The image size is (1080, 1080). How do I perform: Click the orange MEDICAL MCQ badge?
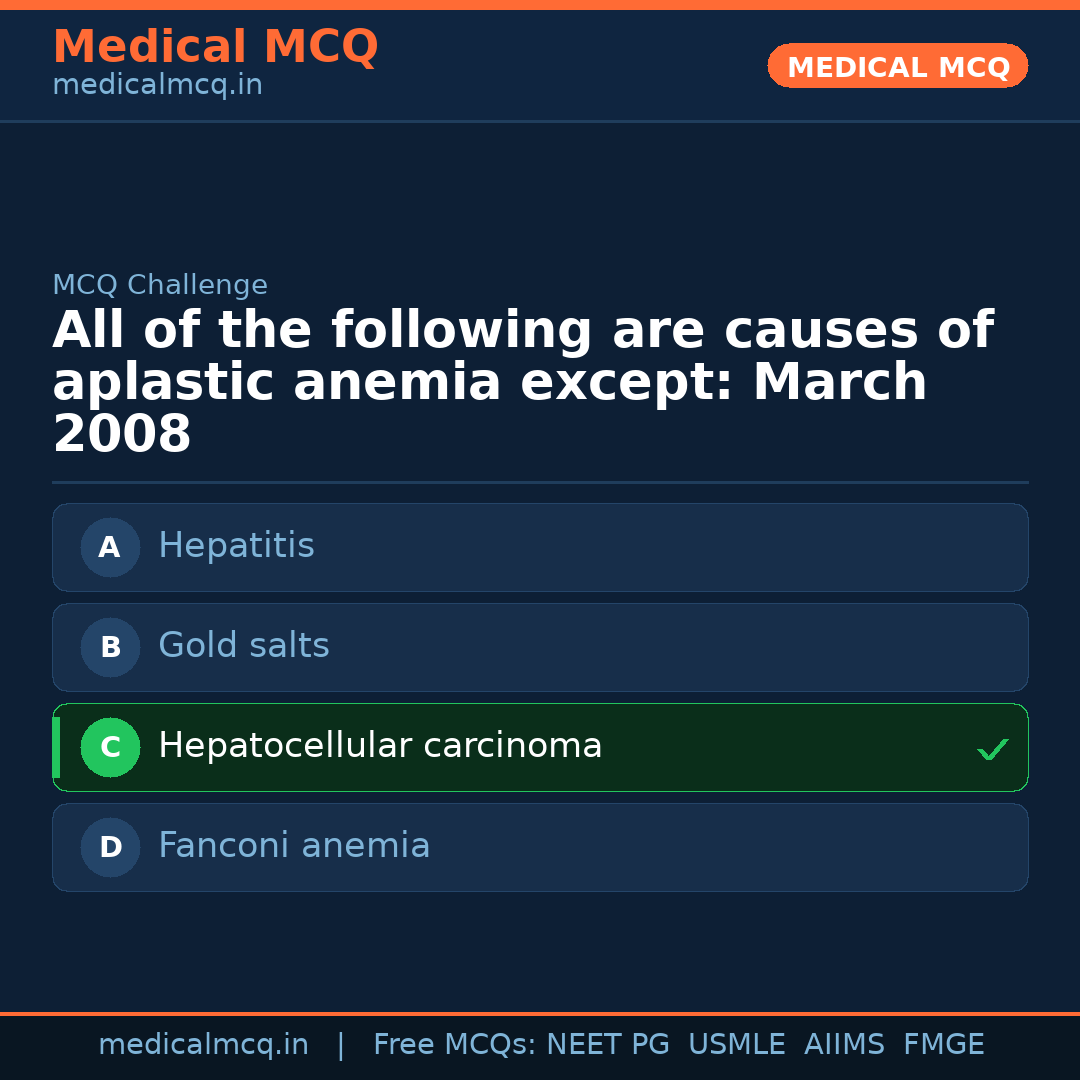tap(897, 67)
